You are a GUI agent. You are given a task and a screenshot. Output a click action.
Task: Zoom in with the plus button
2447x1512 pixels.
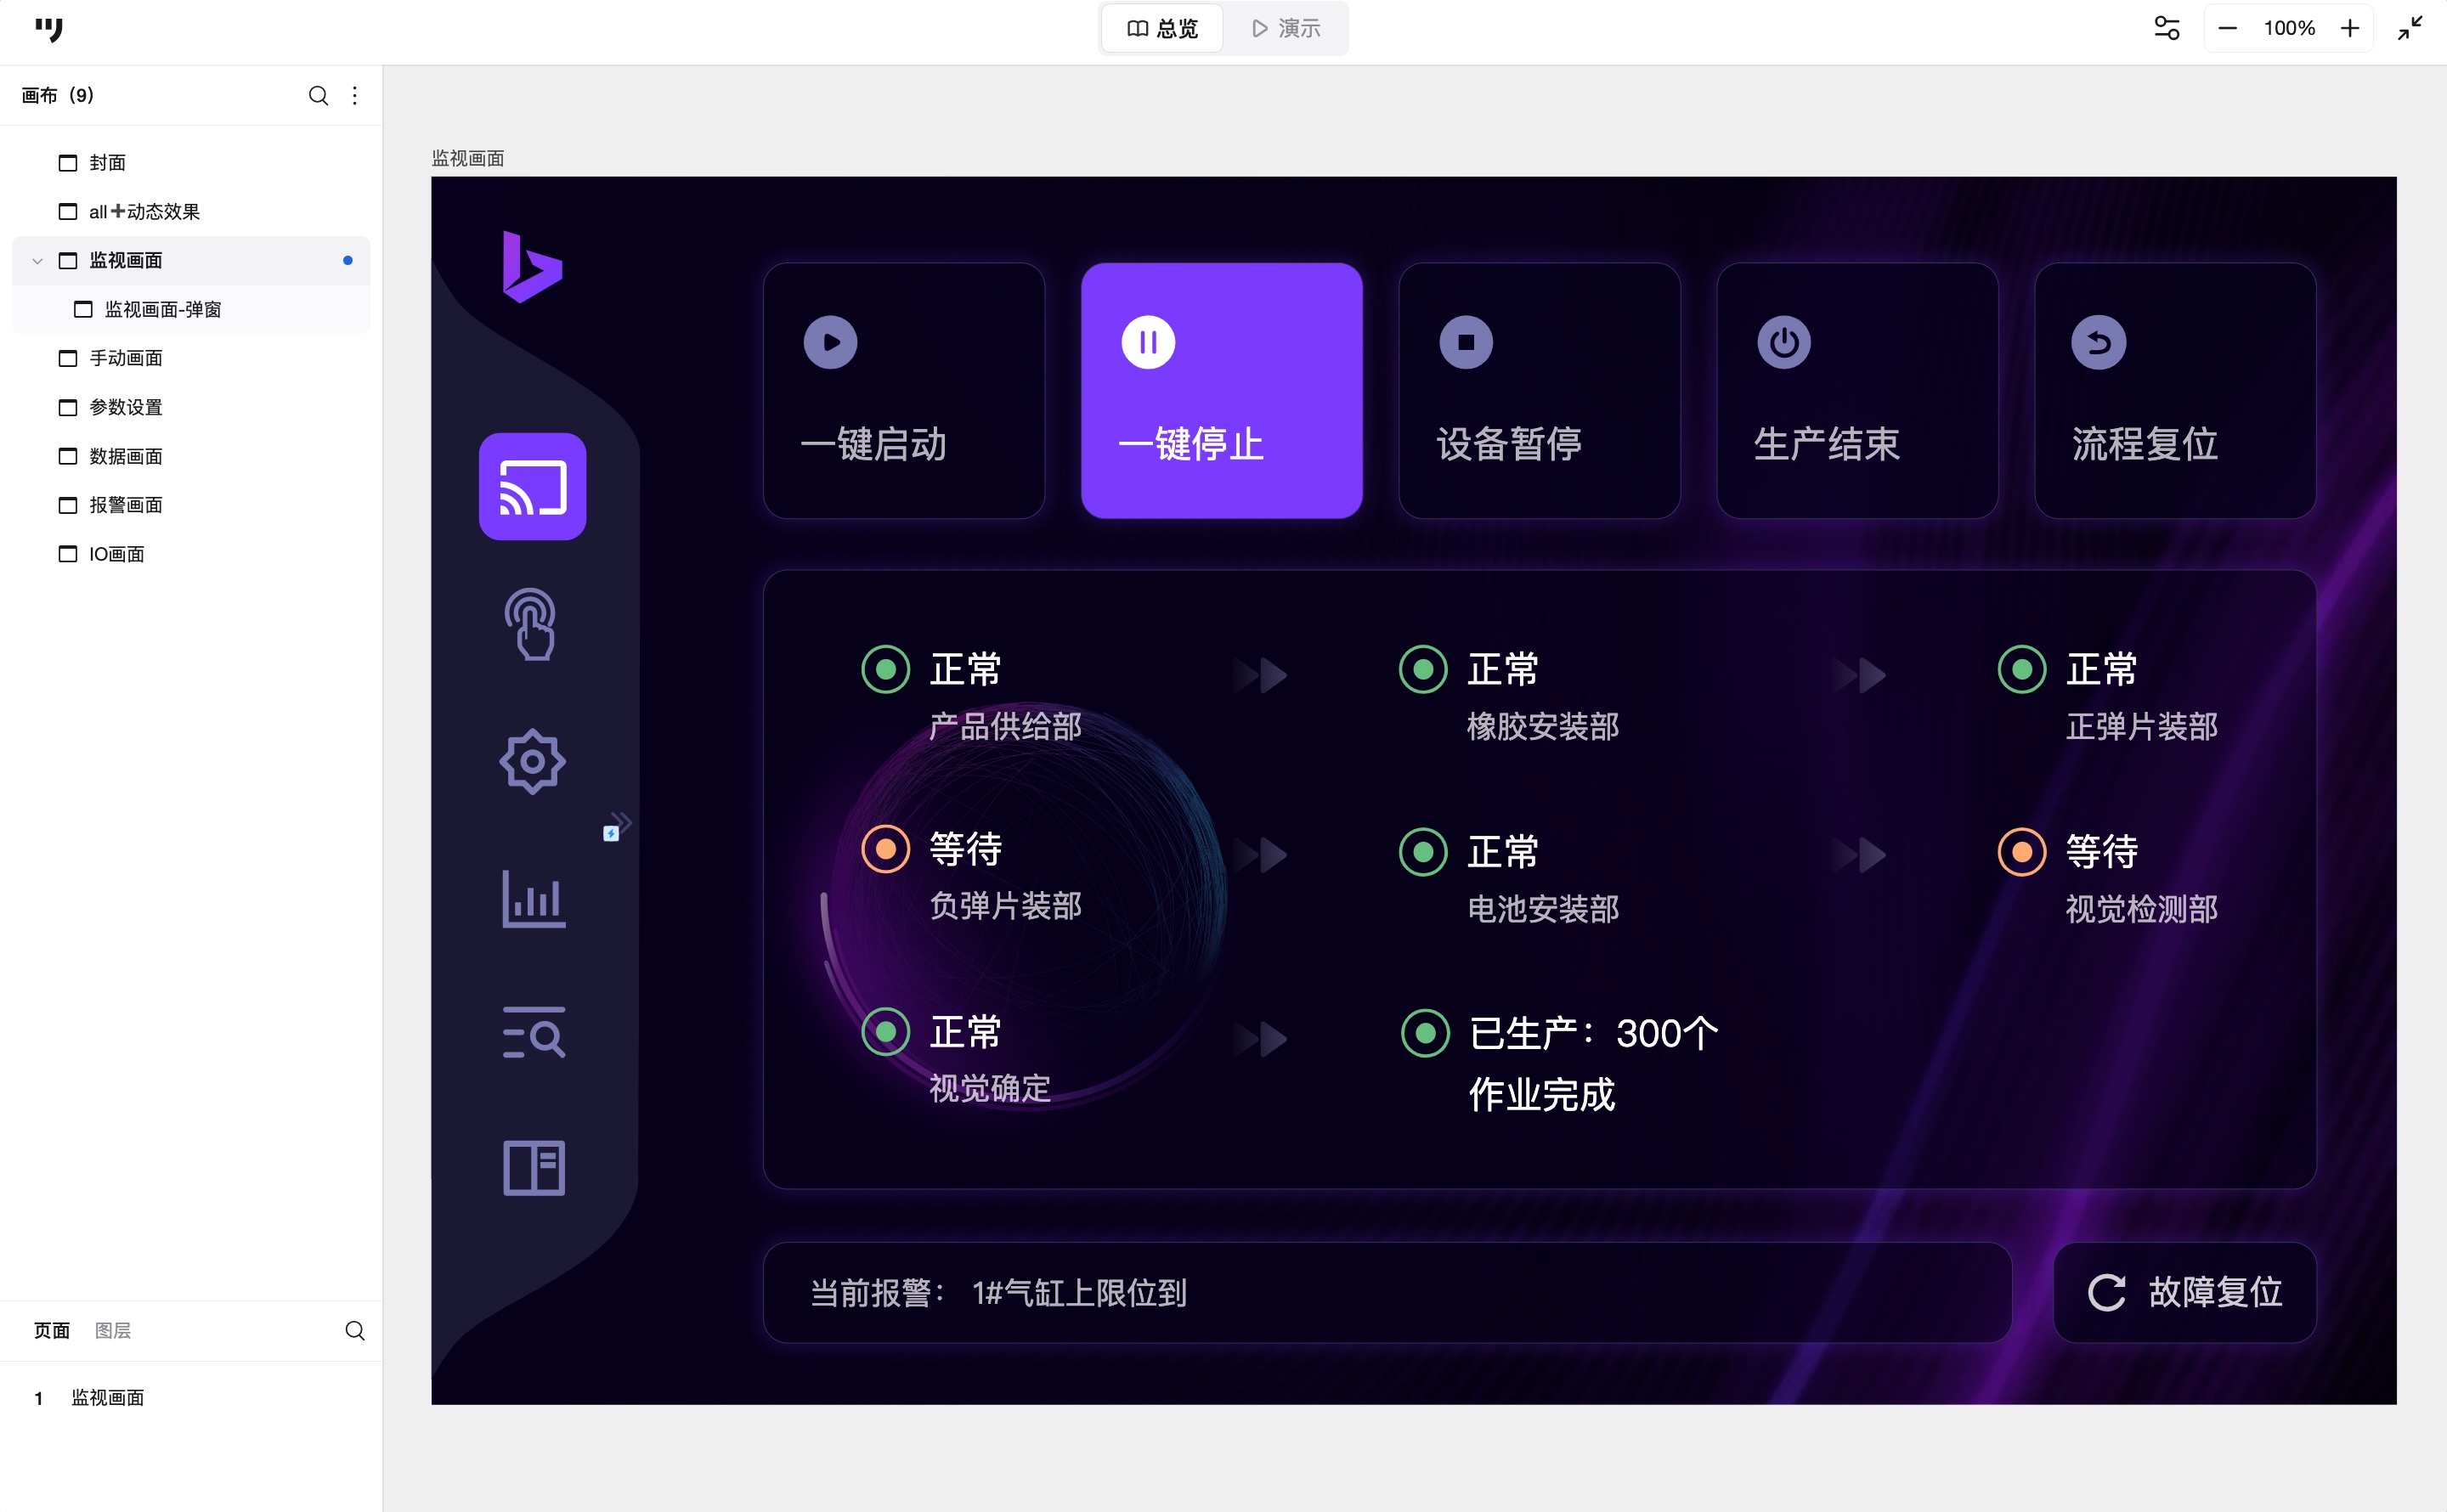click(x=2349, y=28)
